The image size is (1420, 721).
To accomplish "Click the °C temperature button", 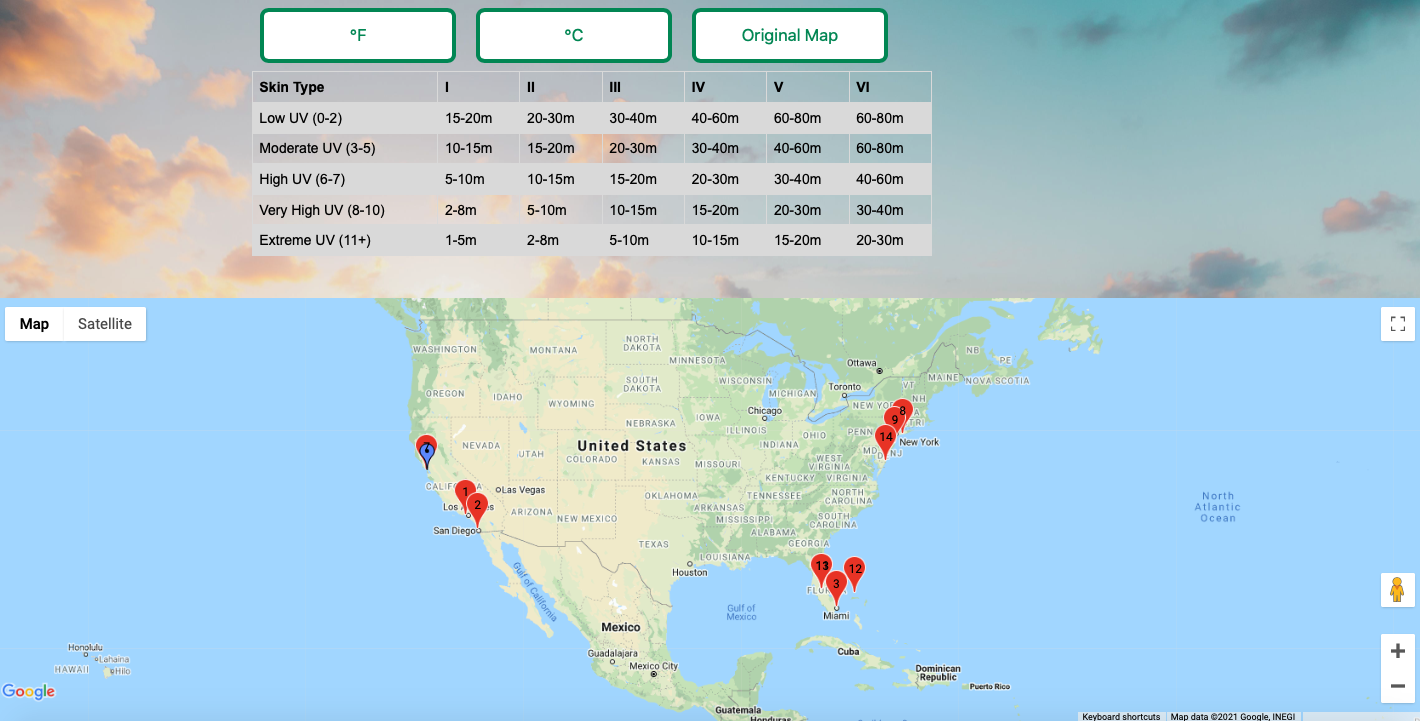I will click(x=574, y=35).
